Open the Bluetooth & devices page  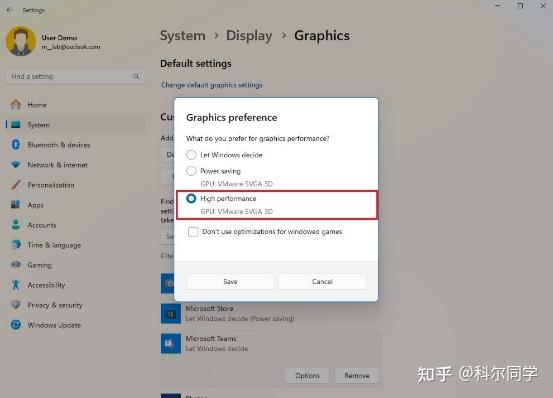tap(75, 145)
